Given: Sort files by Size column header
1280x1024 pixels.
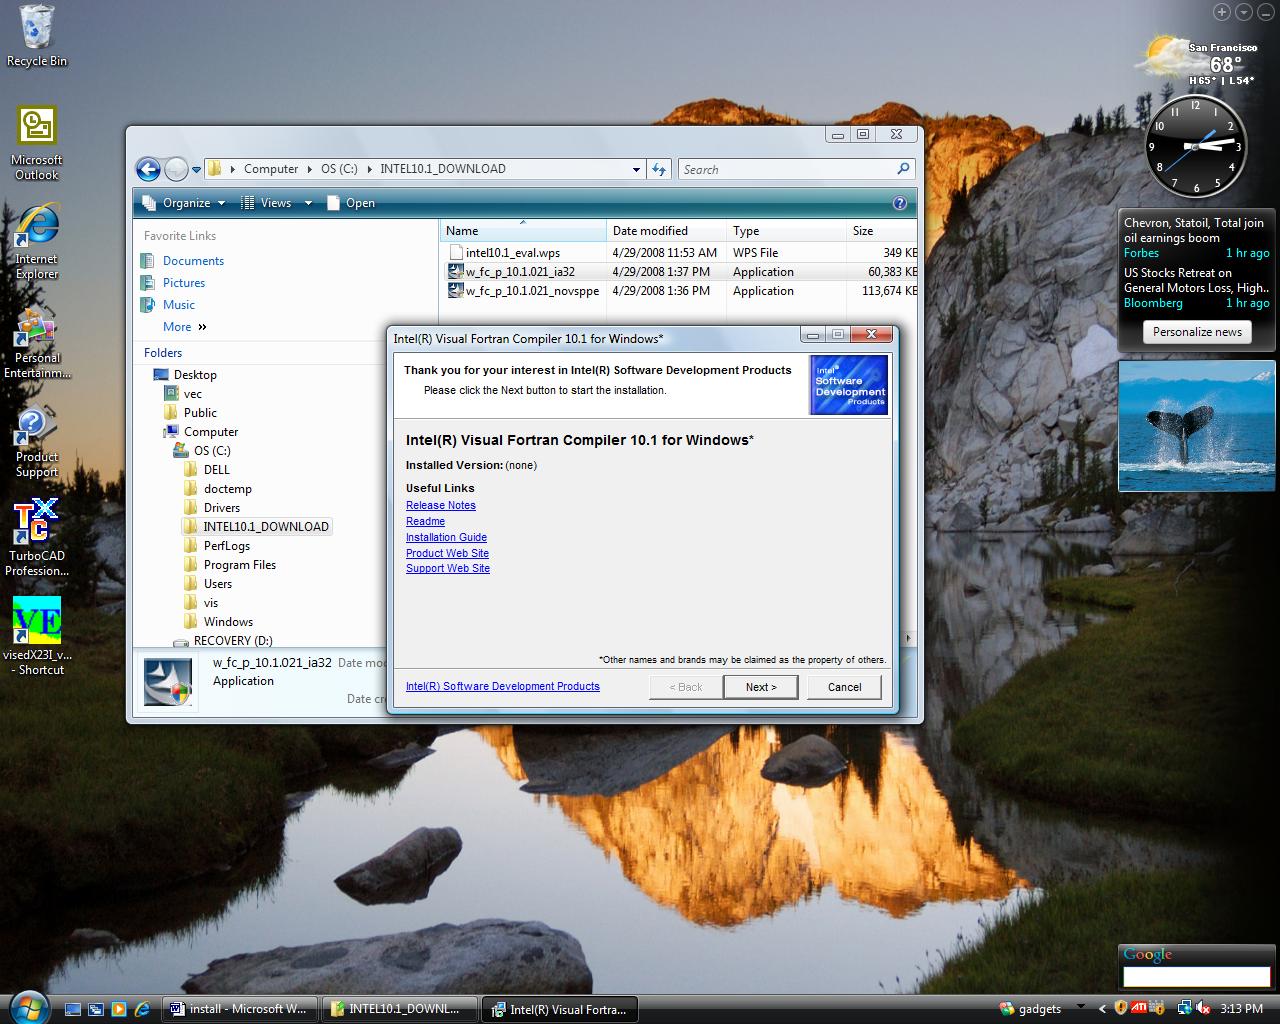Looking at the screenshot, I should [881, 231].
